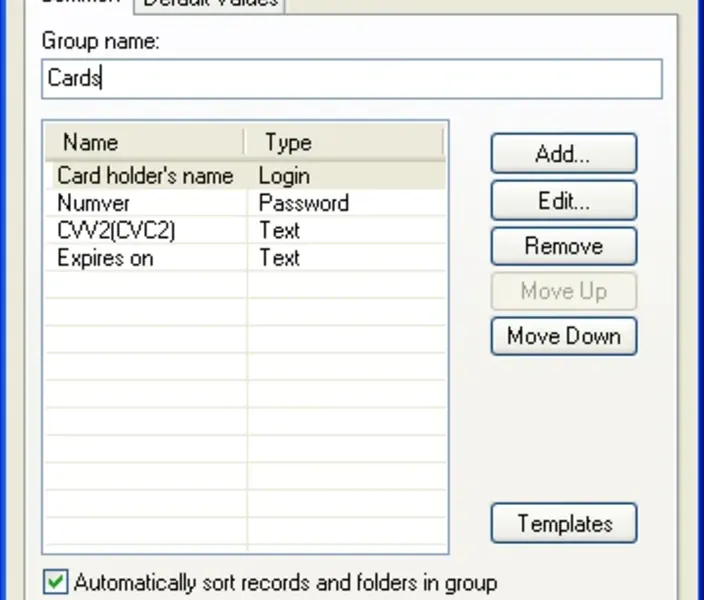Open the Edit... dialog button
The width and height of the screenshot is (704, 600).
(563, 200)
